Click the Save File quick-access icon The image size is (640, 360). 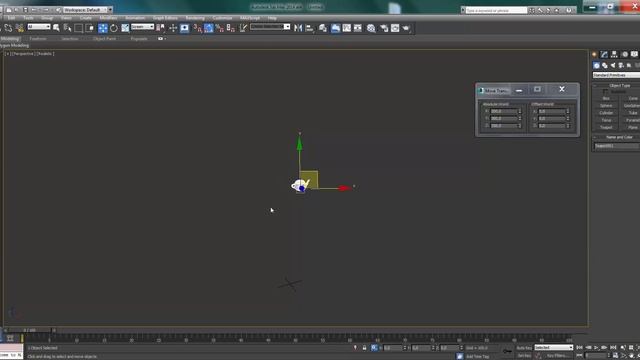pyautogui.click(x=25, y=10)
